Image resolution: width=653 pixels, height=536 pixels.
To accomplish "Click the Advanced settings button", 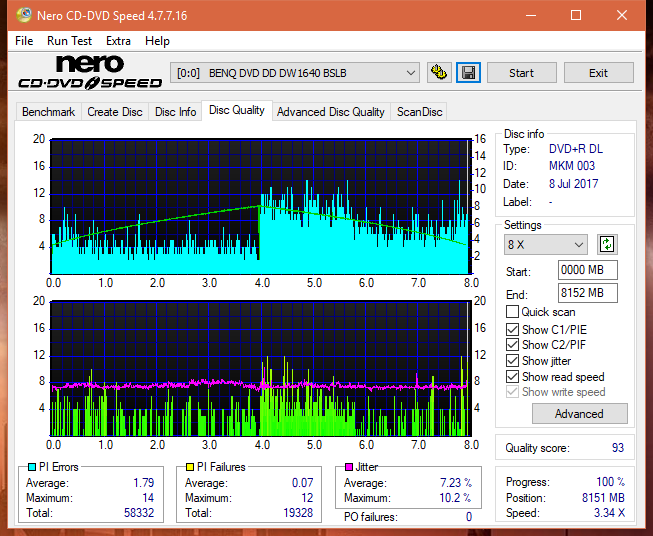I will pos(579,414).
